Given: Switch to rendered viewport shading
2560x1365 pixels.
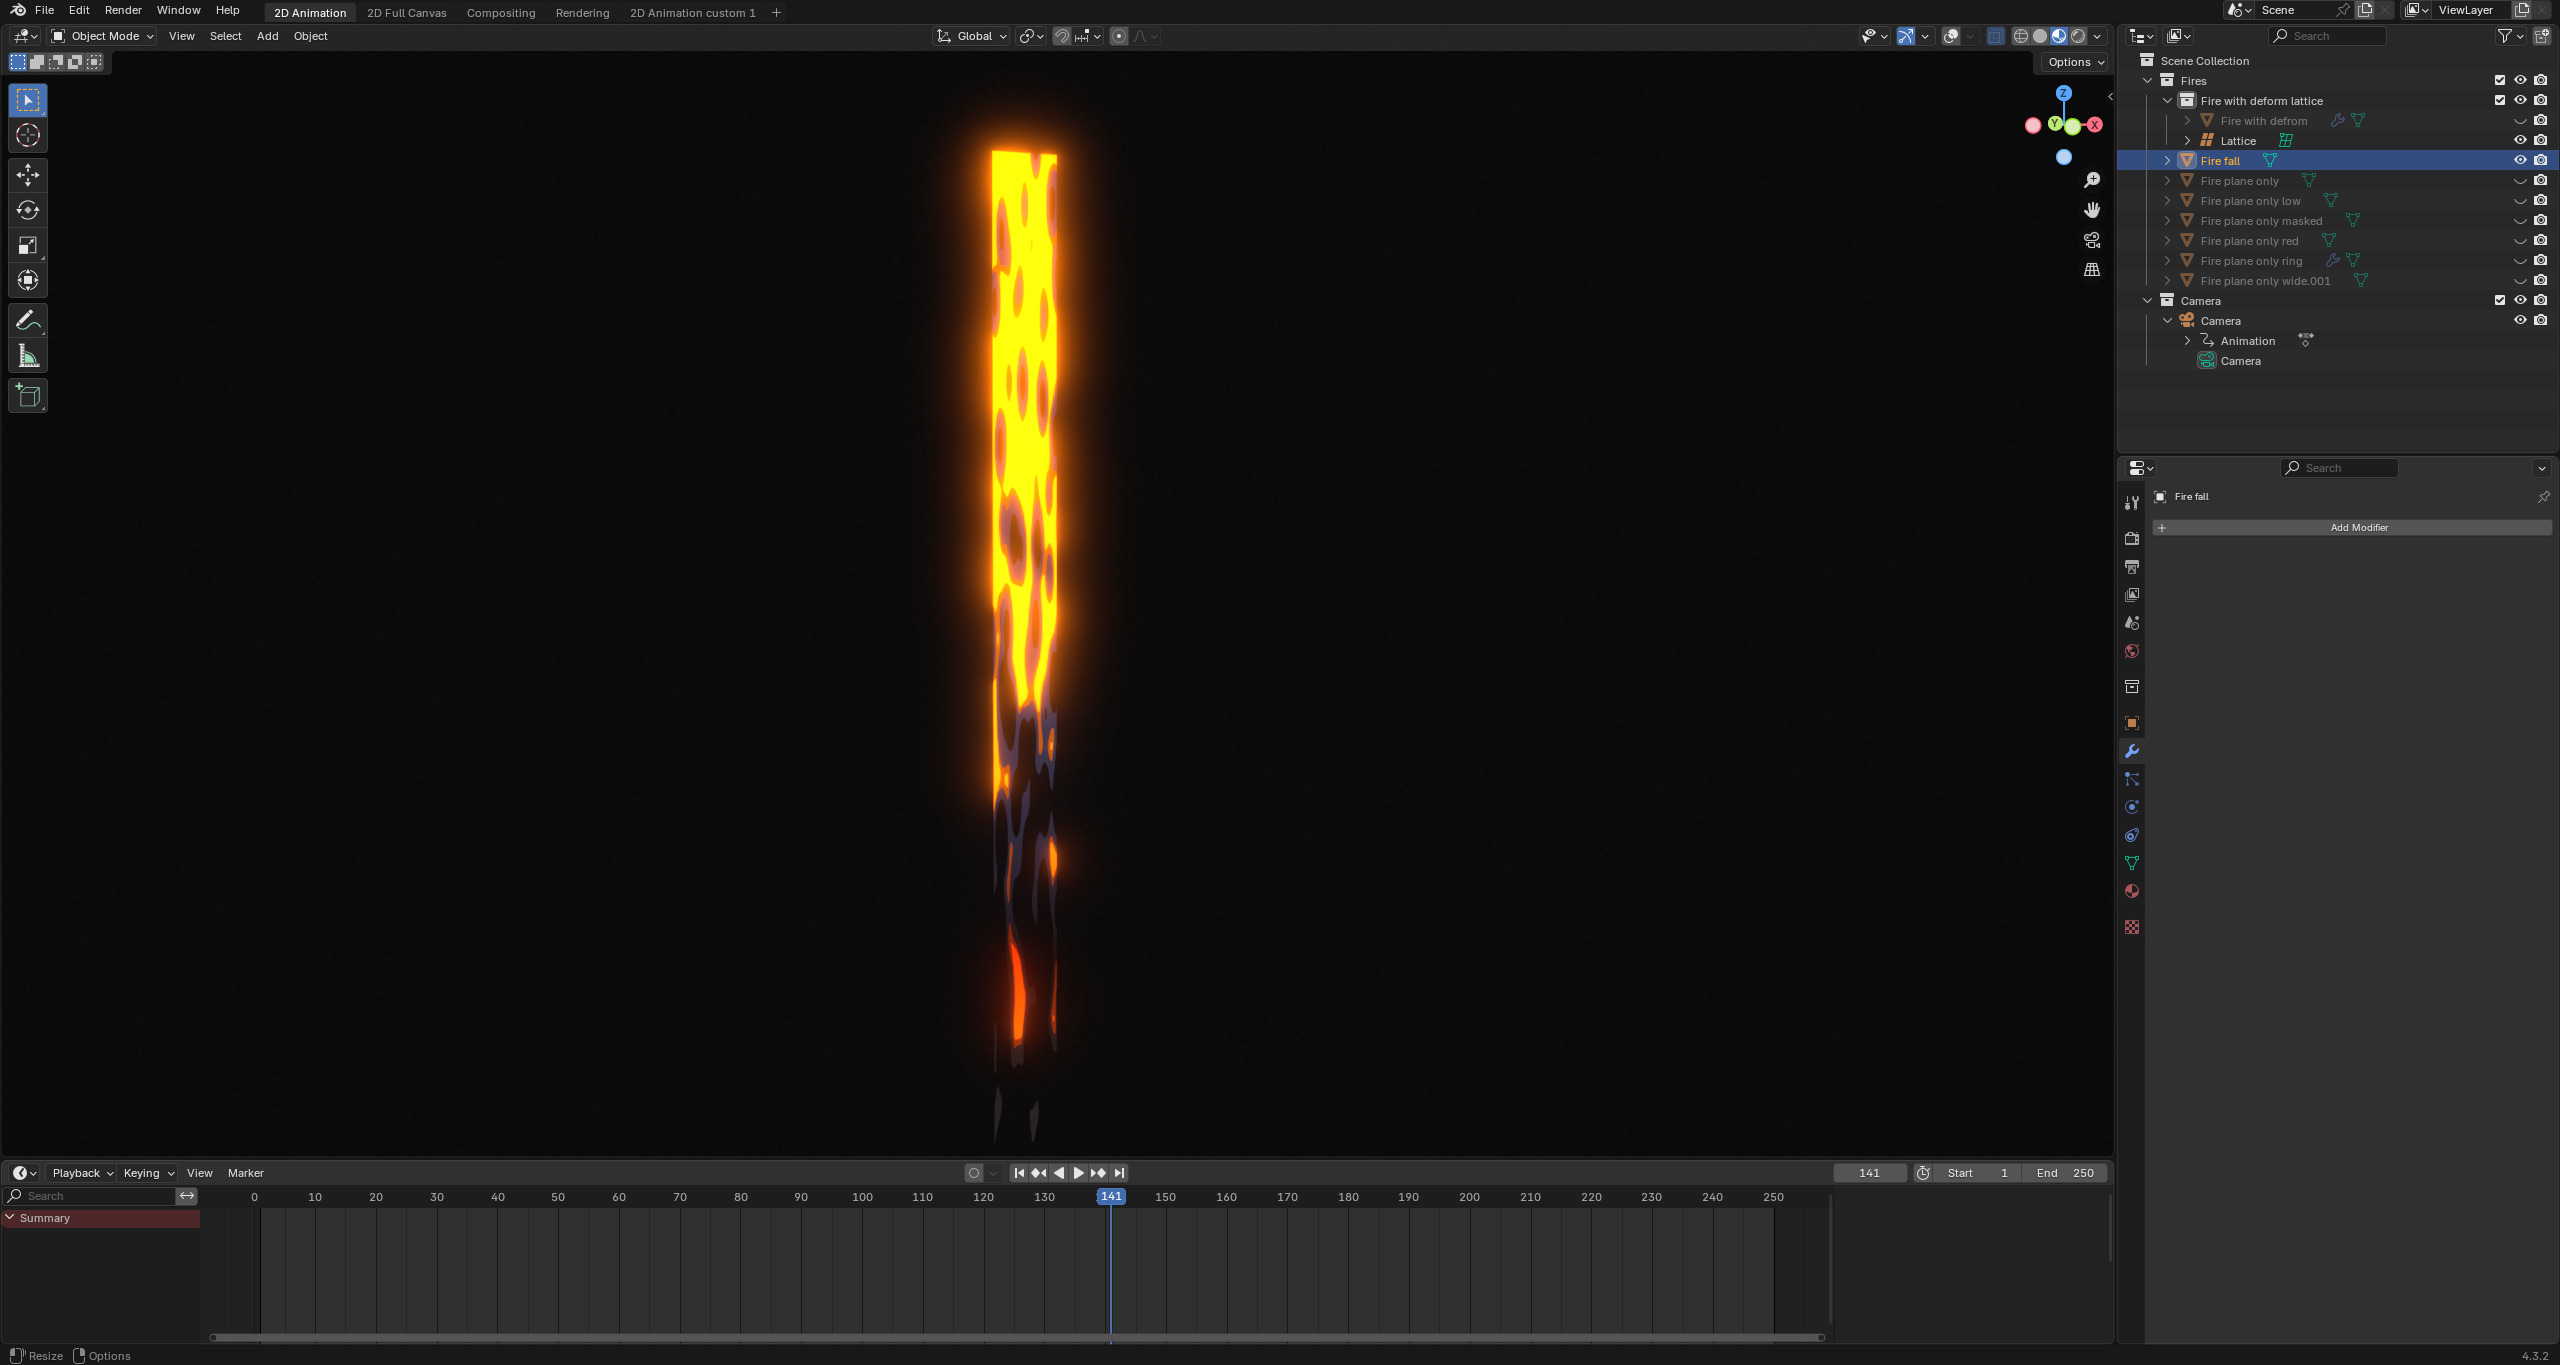Looking at the screenshot, I should click(2078, 36).
